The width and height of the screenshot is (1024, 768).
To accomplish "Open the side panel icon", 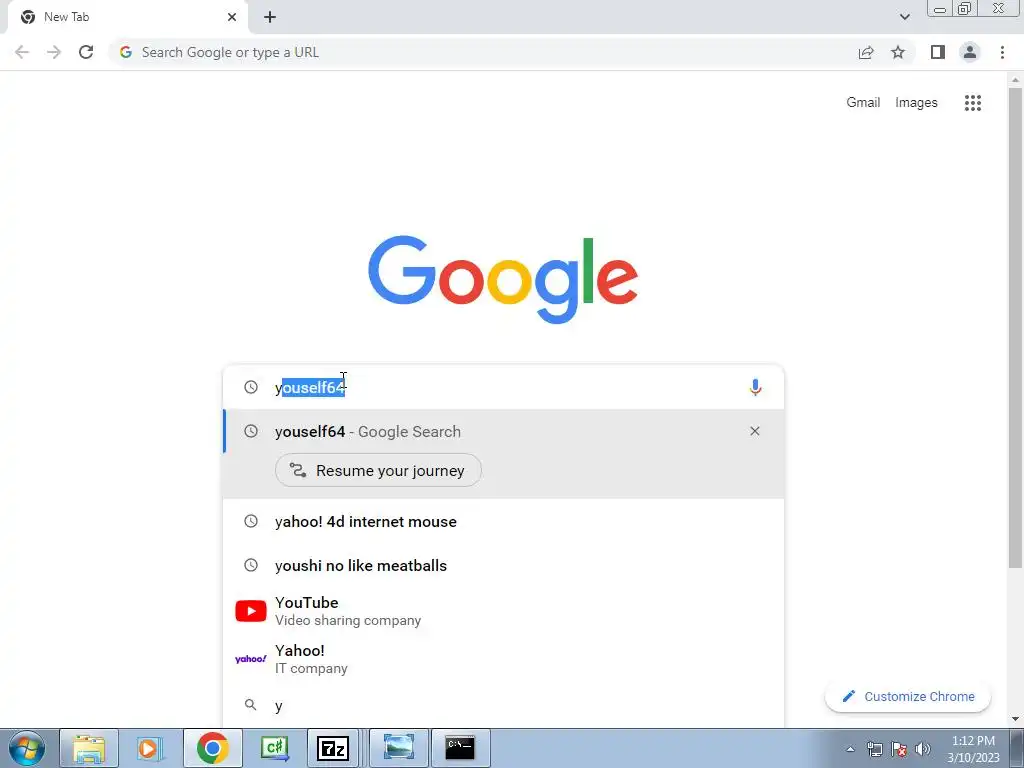I will point(938,52).
